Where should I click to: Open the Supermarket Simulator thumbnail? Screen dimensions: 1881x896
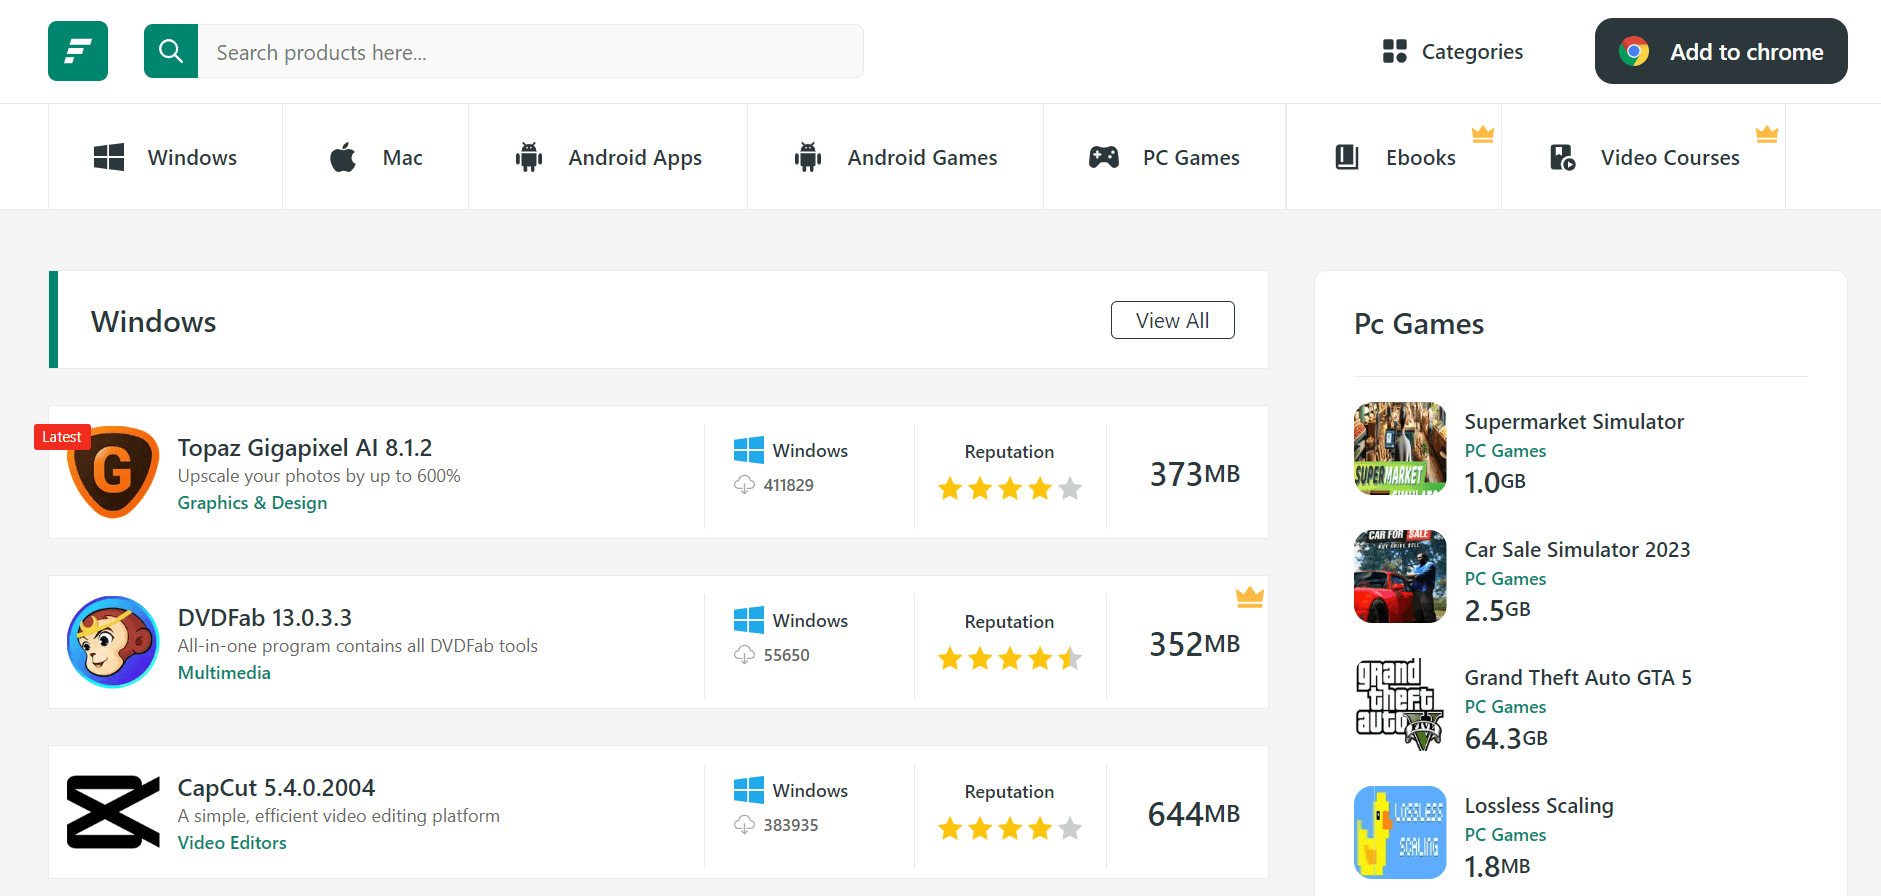click(x=1400, y=448)
